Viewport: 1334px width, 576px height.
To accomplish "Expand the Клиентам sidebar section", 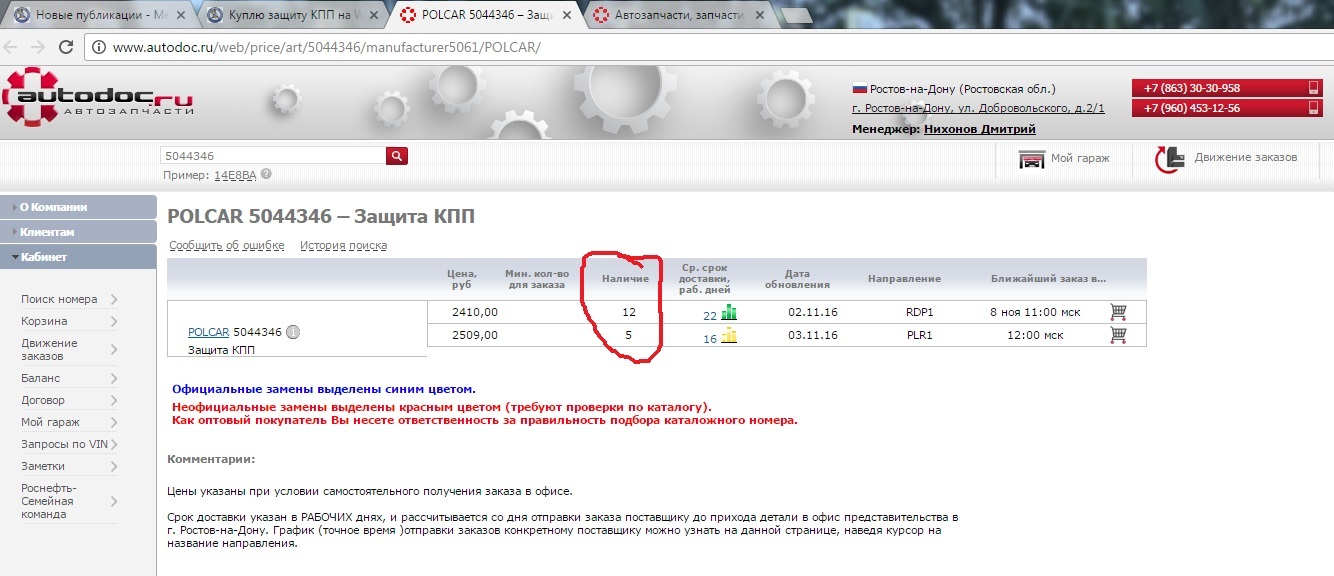I will (x=78, y=232).
